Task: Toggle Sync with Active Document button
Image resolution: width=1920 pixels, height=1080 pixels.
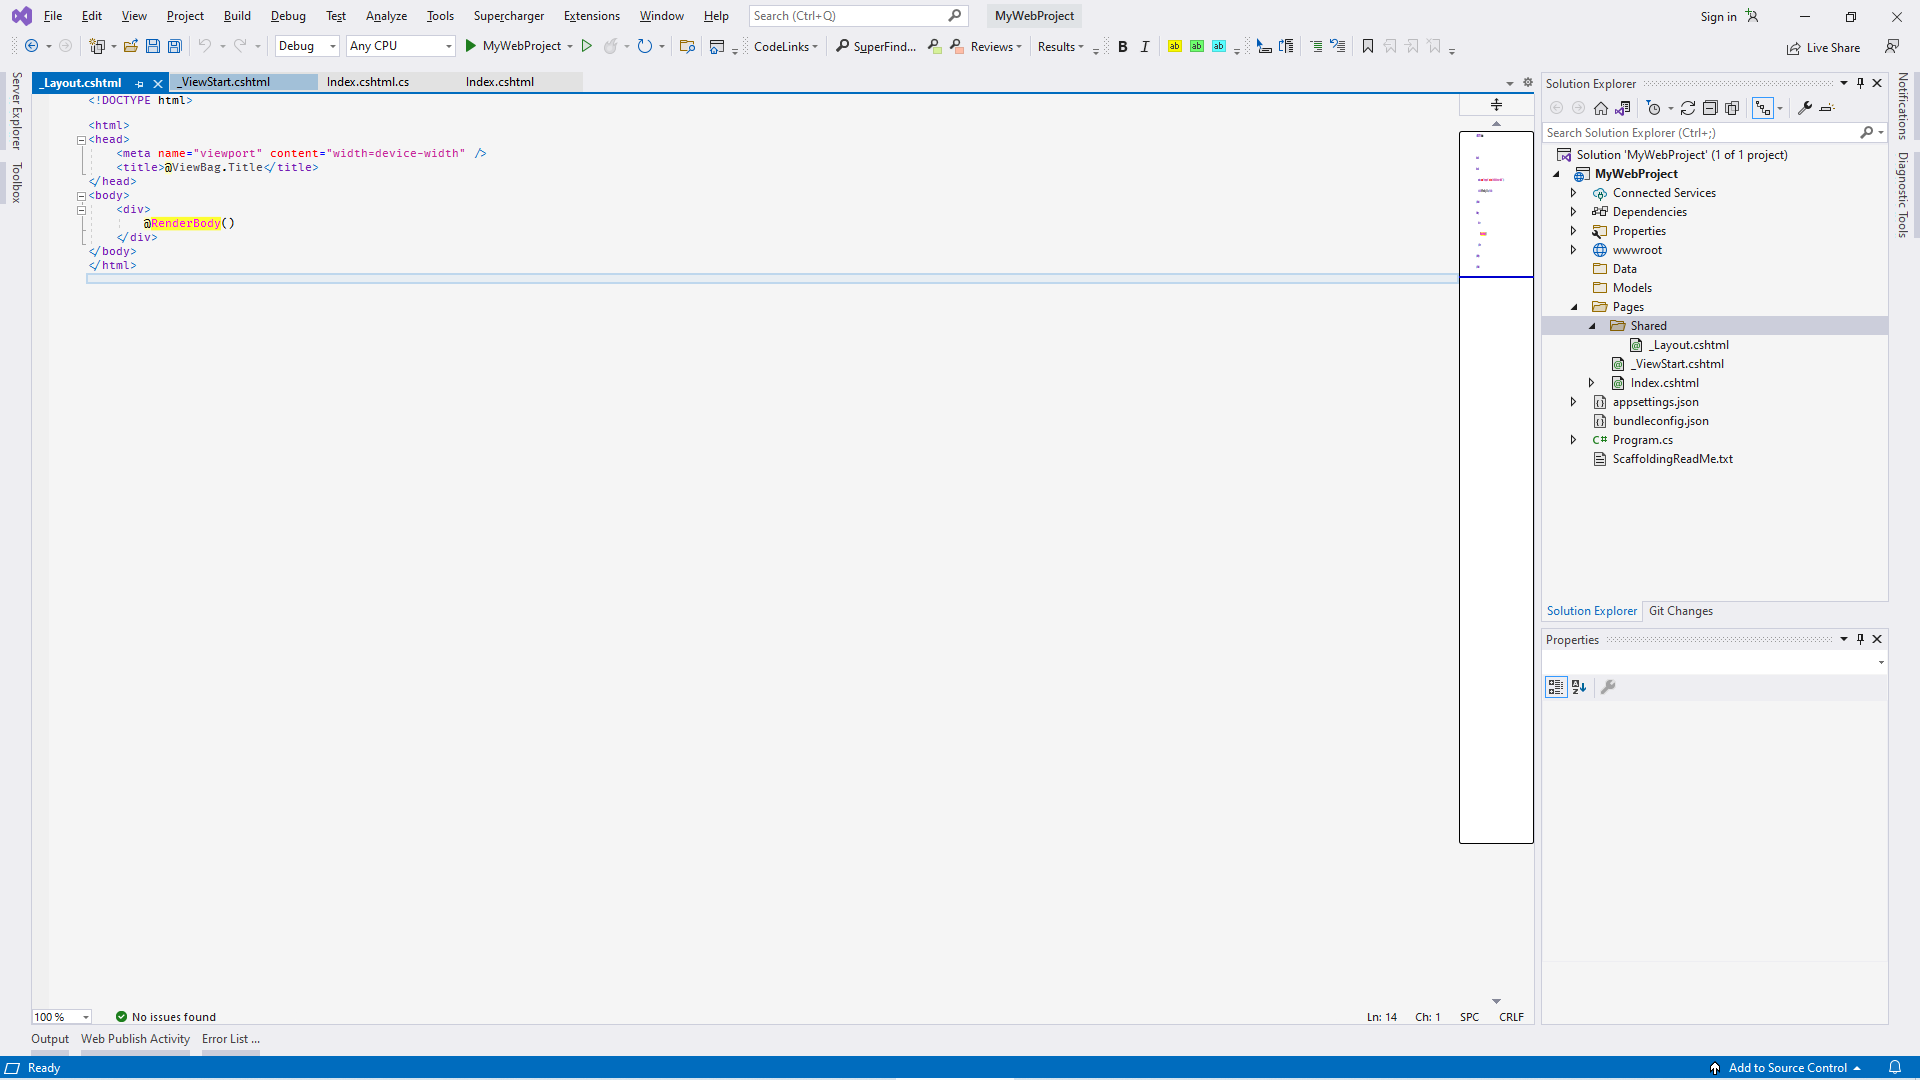Action: pos(1763,108)
